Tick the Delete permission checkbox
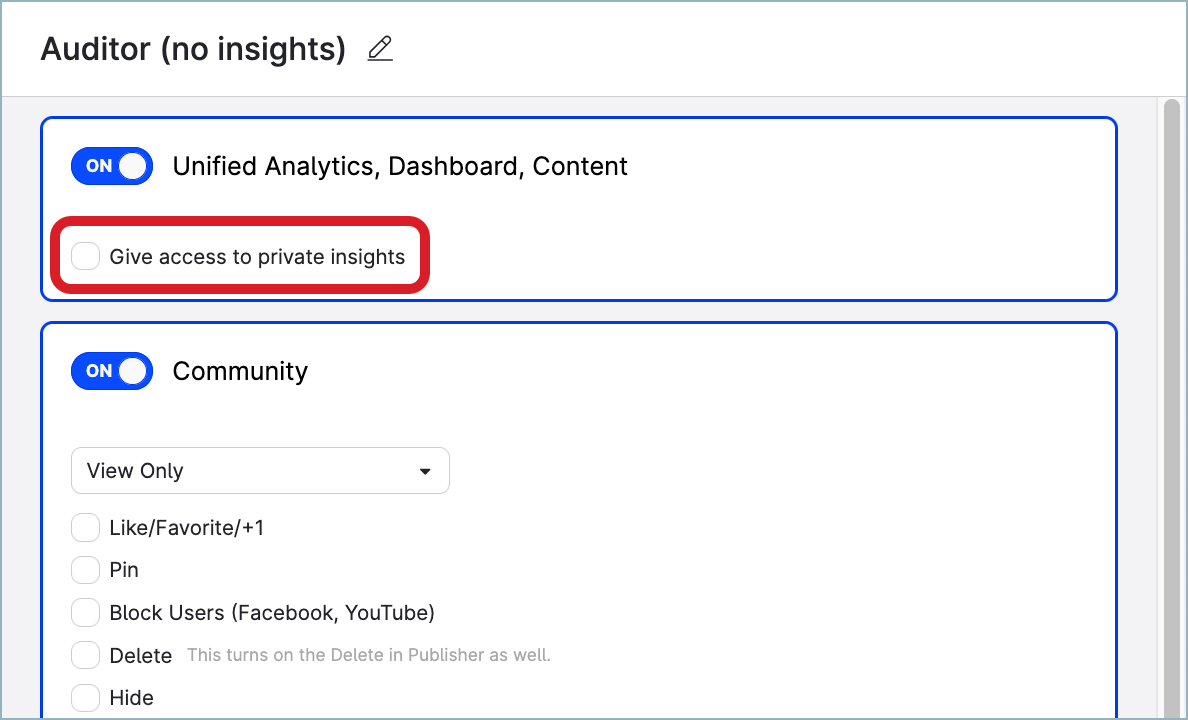 point(86,655)
